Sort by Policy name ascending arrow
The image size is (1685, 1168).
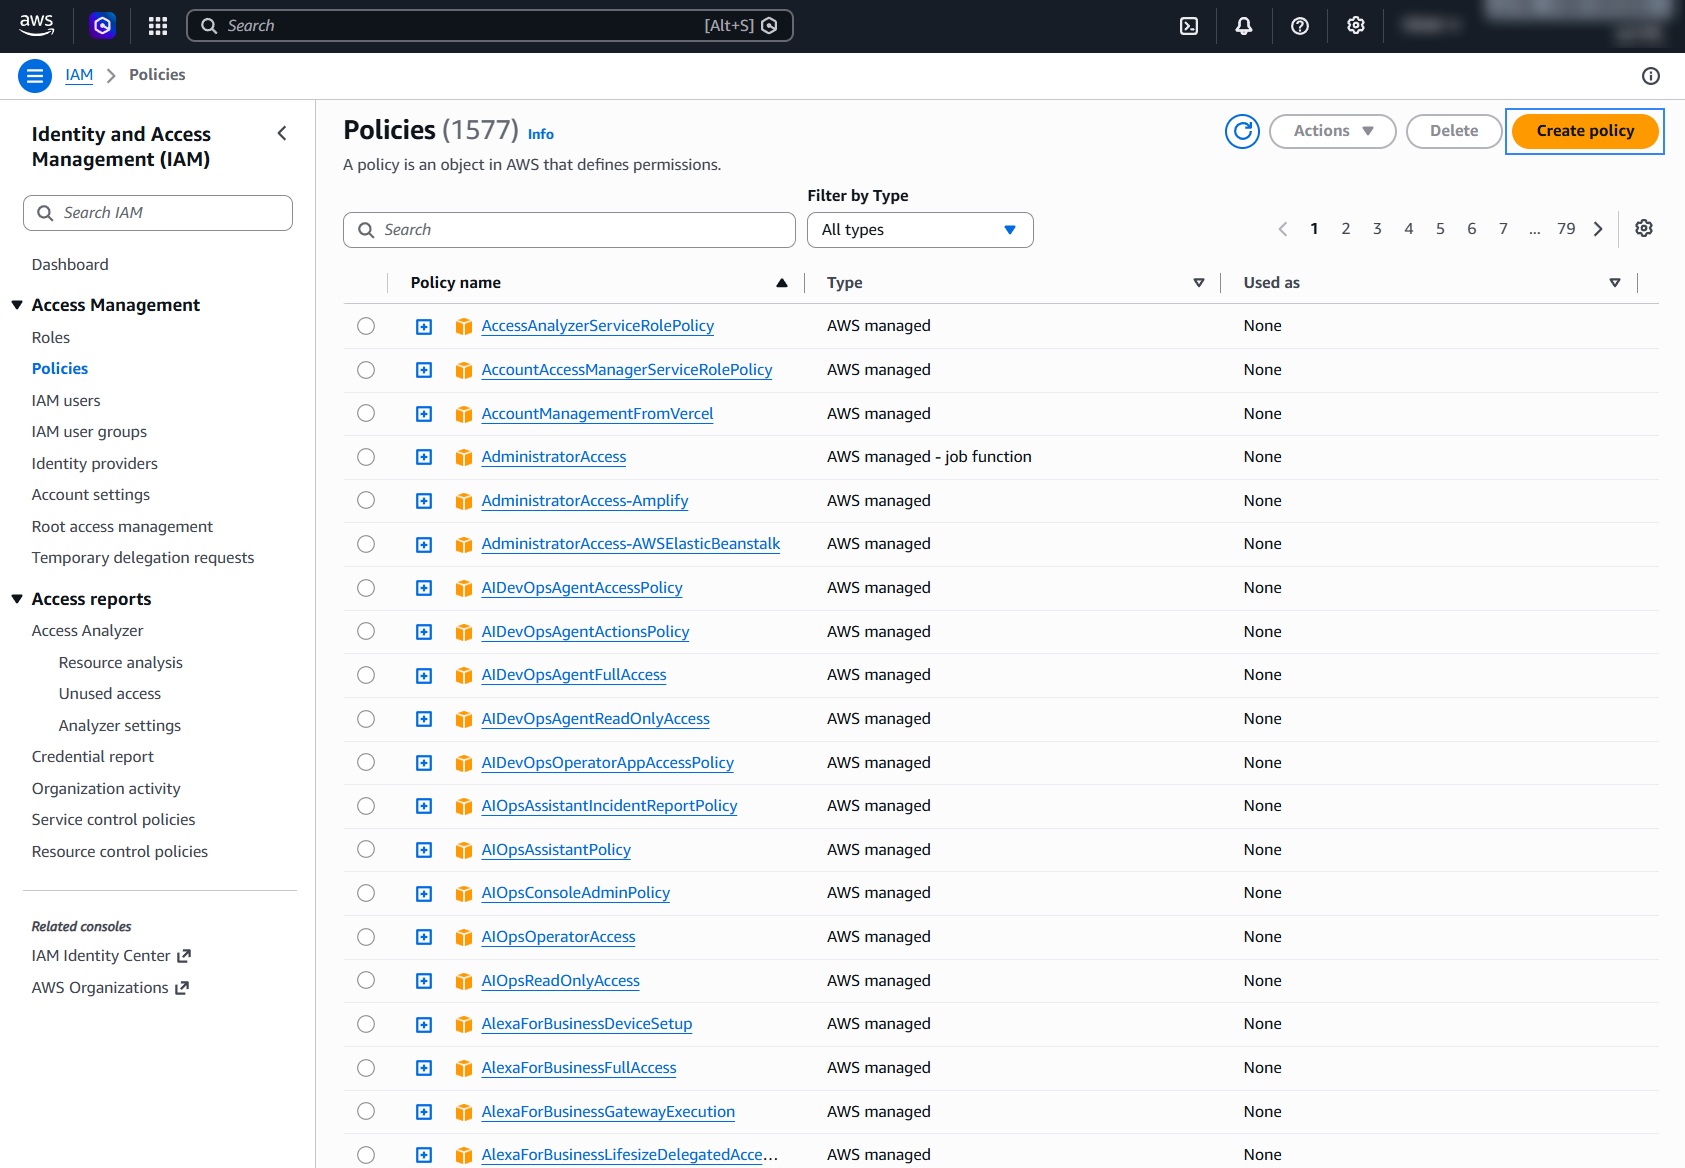[782, 283]
